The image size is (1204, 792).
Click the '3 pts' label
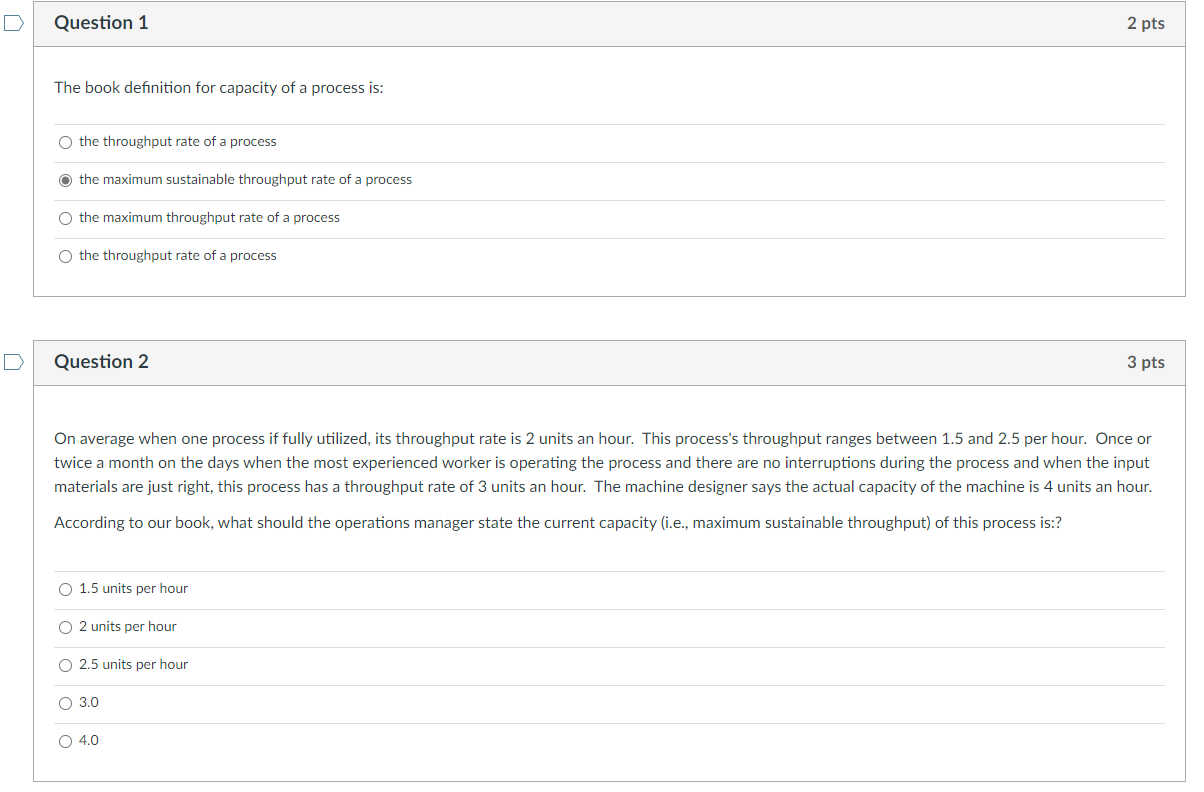point(1146,361)
